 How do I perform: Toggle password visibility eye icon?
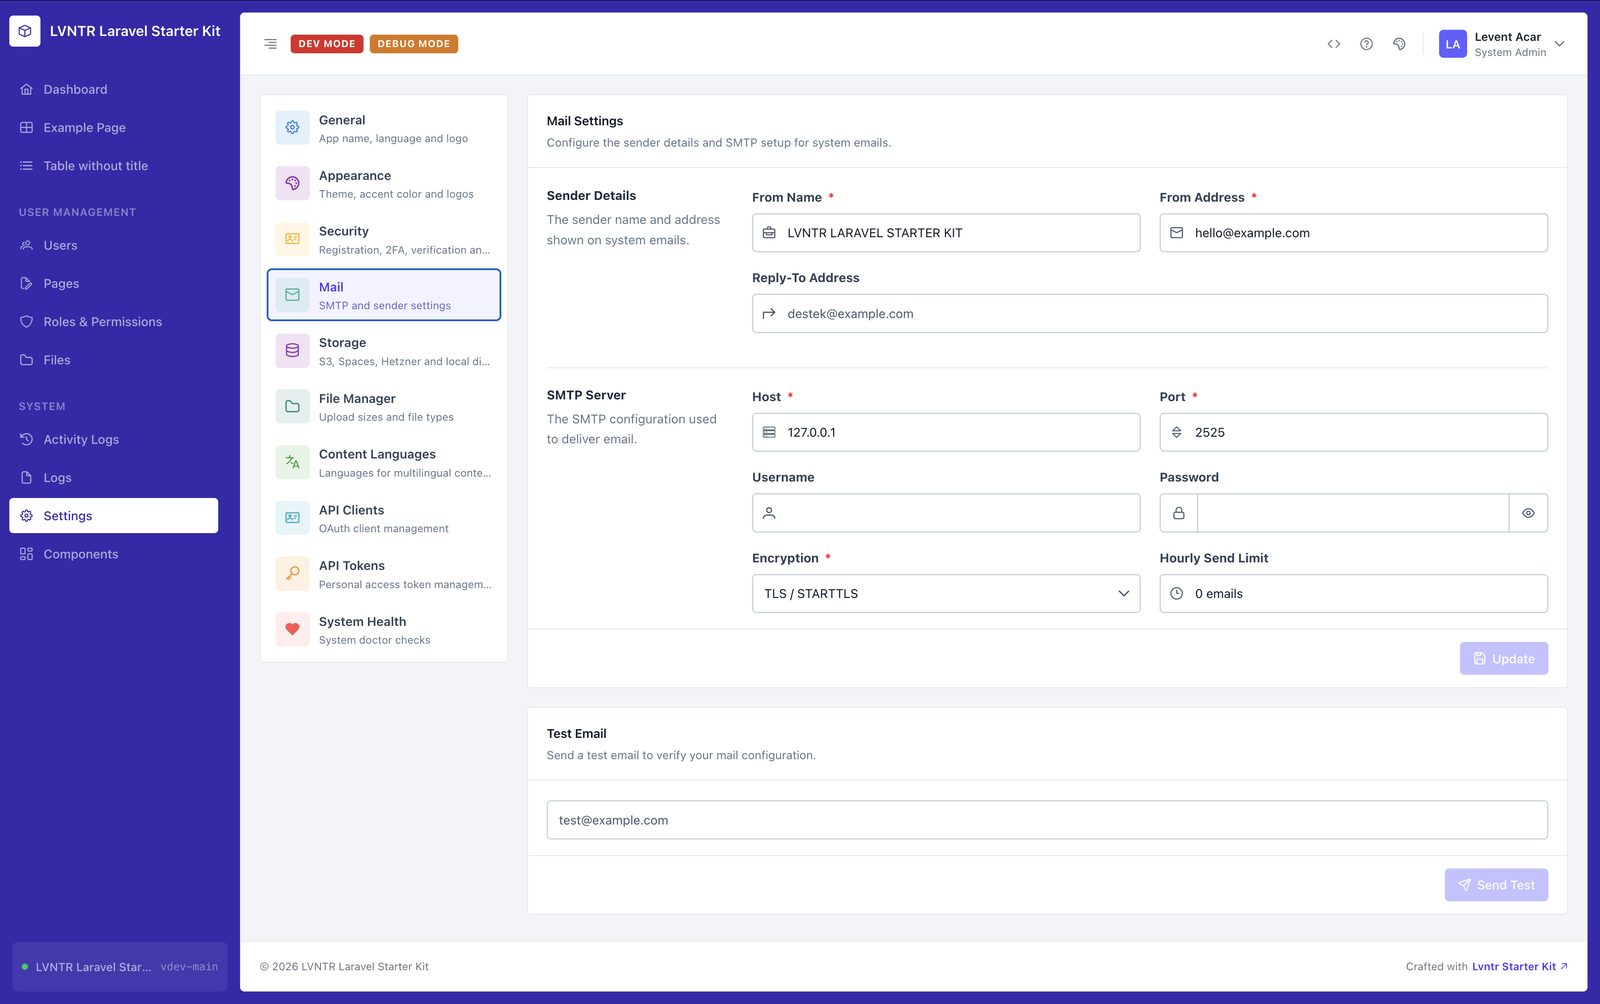click(1528, 513)
